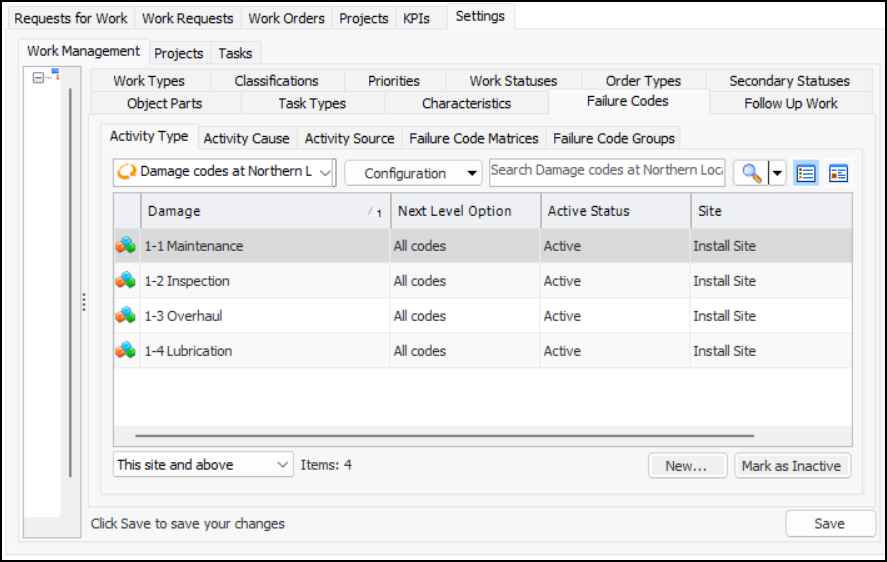This screenshot has height=562, width=887.
Task: Click the 1-4 Lubrication row icon
Action: click(x=126, y=351)
